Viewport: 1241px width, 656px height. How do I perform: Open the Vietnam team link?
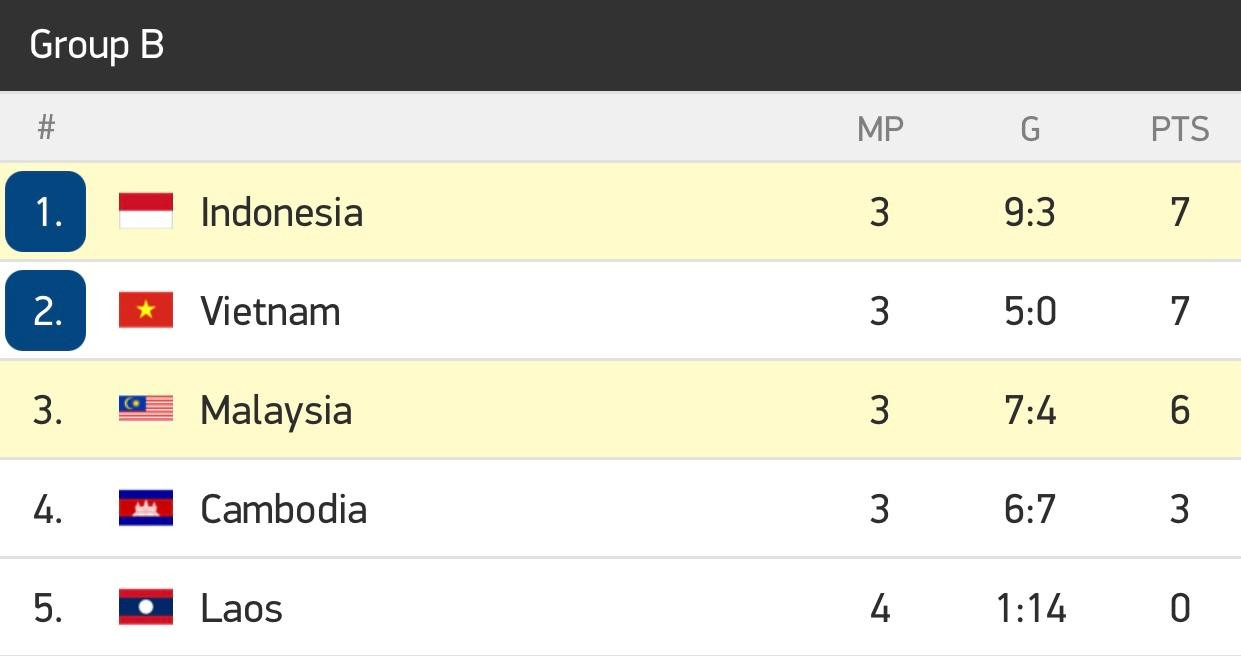270,311
